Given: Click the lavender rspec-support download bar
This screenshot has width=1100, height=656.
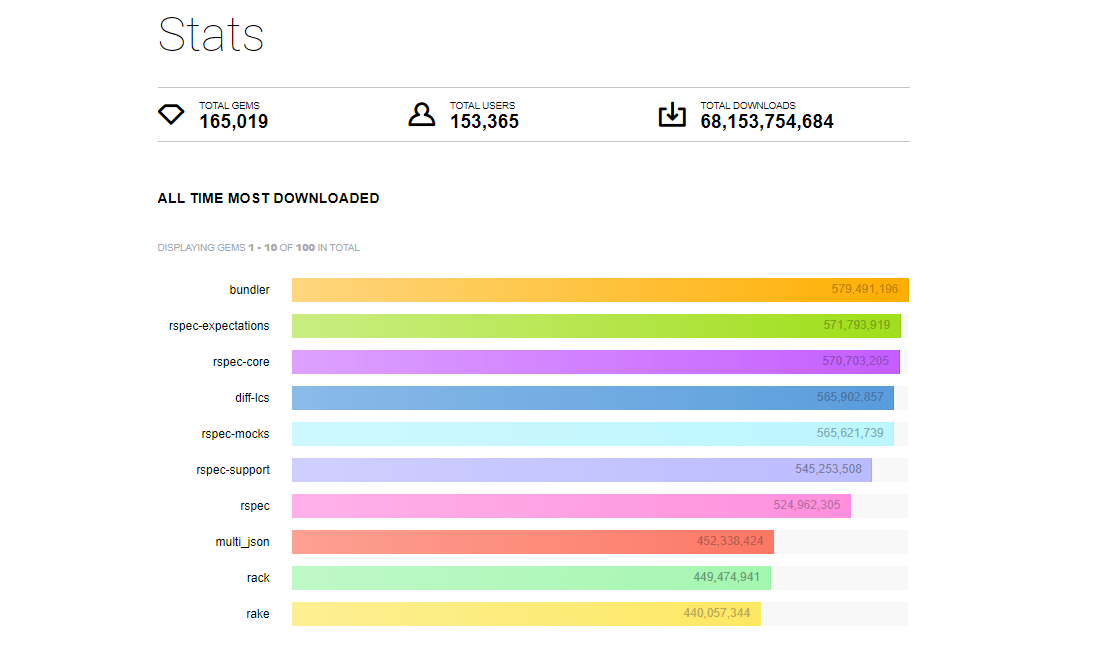Looking at the screenshot, I should (582, 470).
